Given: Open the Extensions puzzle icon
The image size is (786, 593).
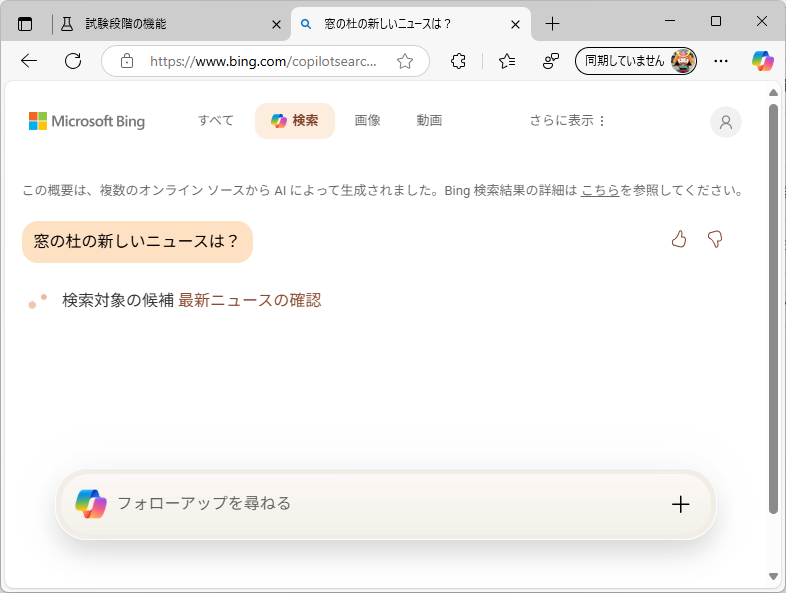Looking at the screenshot, I should [458, 61].
